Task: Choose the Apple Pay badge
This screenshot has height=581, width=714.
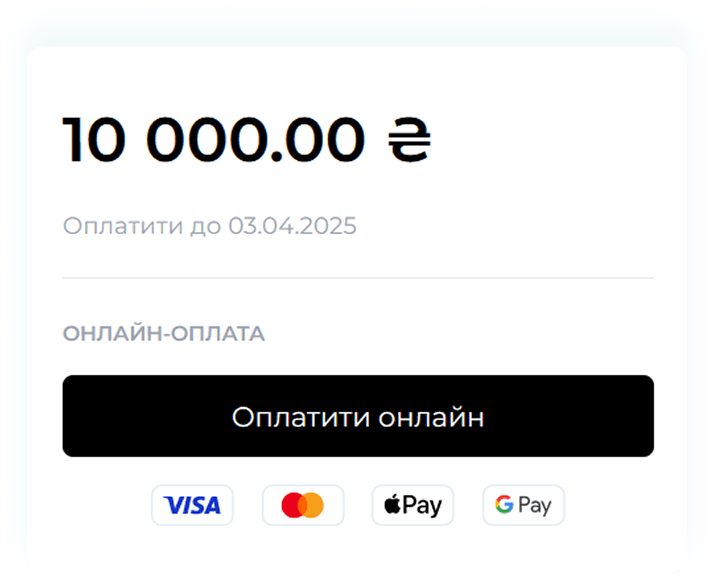Action: (413, 505)
